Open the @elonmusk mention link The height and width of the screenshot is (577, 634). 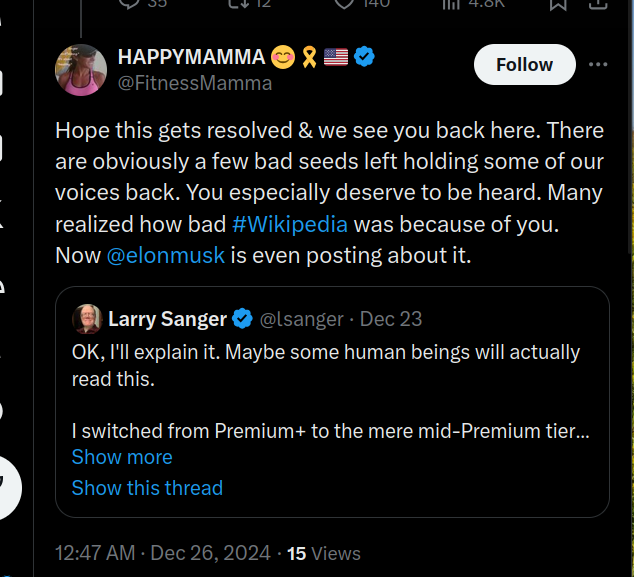pyautogui.click(x=165, y=255)
